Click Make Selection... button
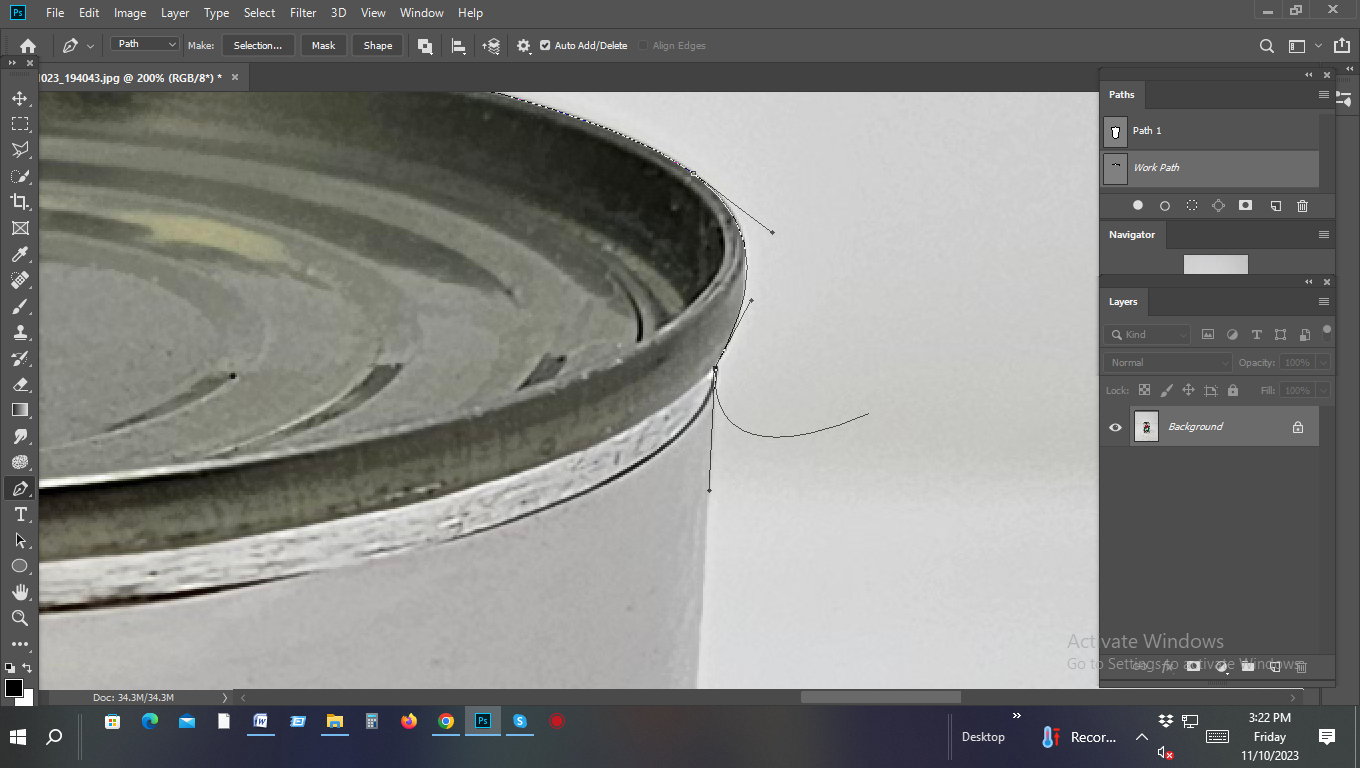Image resolution: width=1360 pixels, height=768 pixels. 258,45
